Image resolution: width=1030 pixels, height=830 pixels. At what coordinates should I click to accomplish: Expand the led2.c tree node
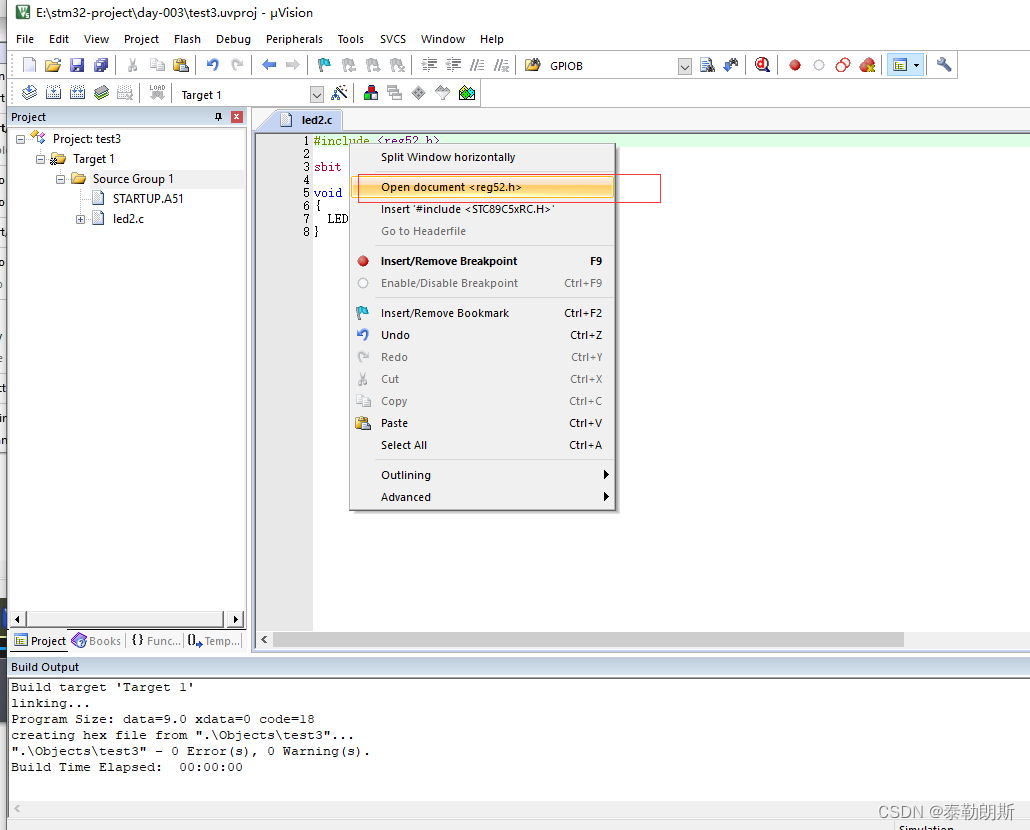click(80, 219)
